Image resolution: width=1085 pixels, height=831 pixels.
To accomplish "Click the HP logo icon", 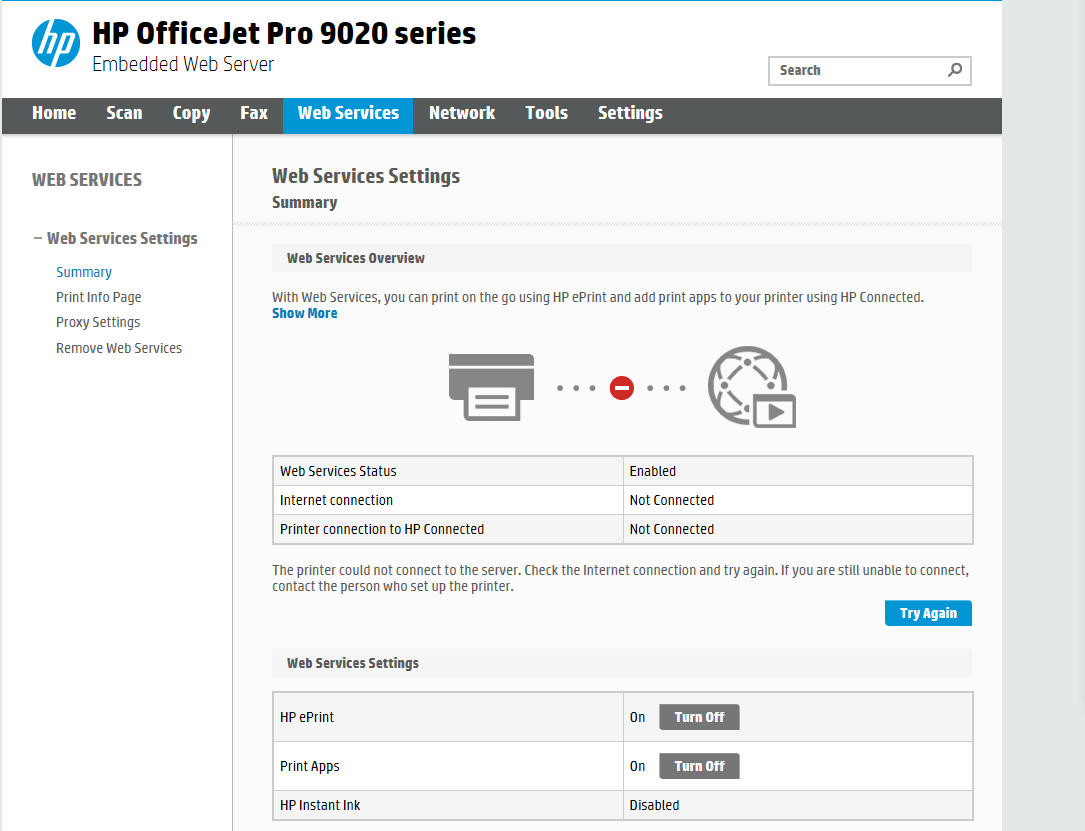I will (x=56, y=43).
